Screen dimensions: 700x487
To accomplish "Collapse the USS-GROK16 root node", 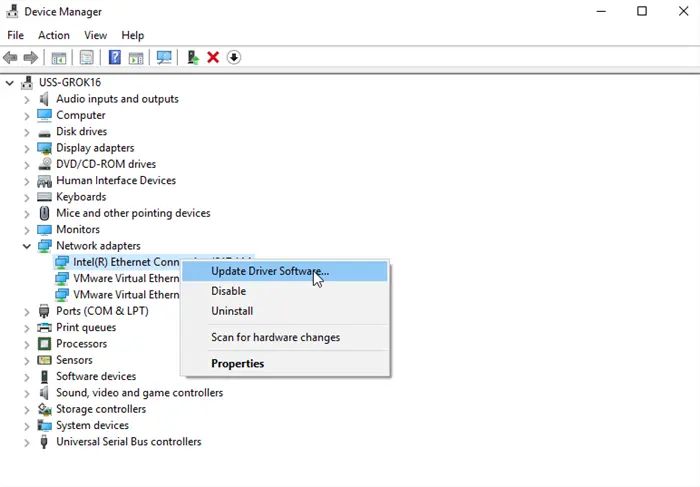I will [x=9, y=83].
